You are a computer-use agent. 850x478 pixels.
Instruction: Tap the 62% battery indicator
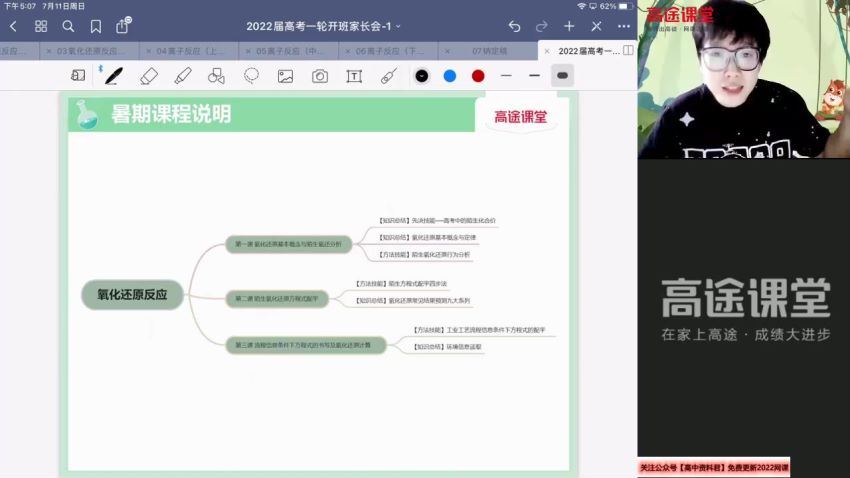(x=616, y=7)
